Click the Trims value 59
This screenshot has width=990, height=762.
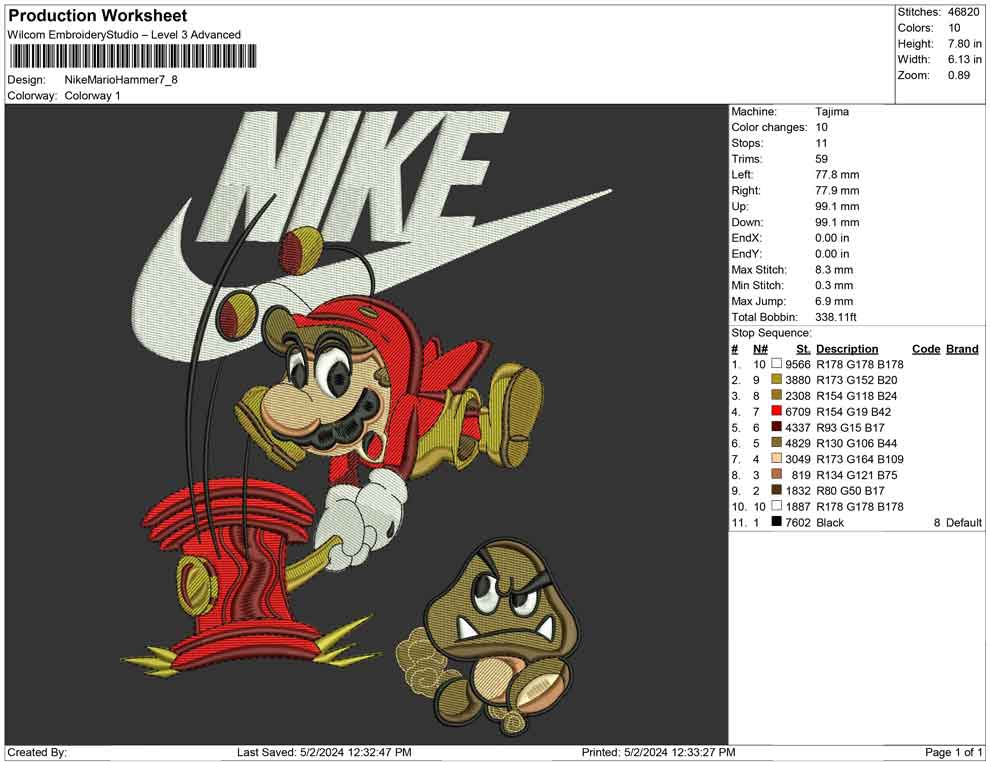[x=821, y=159]
